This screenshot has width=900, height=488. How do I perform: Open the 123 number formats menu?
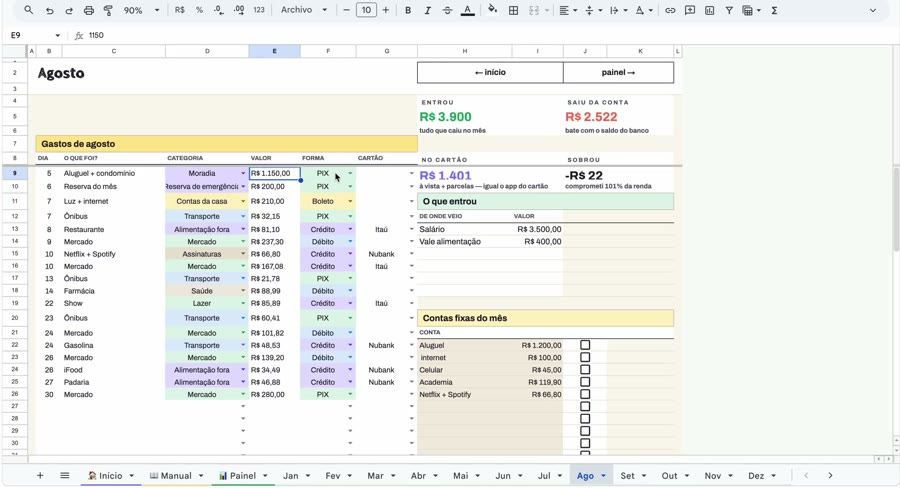(x=259, y=10)
